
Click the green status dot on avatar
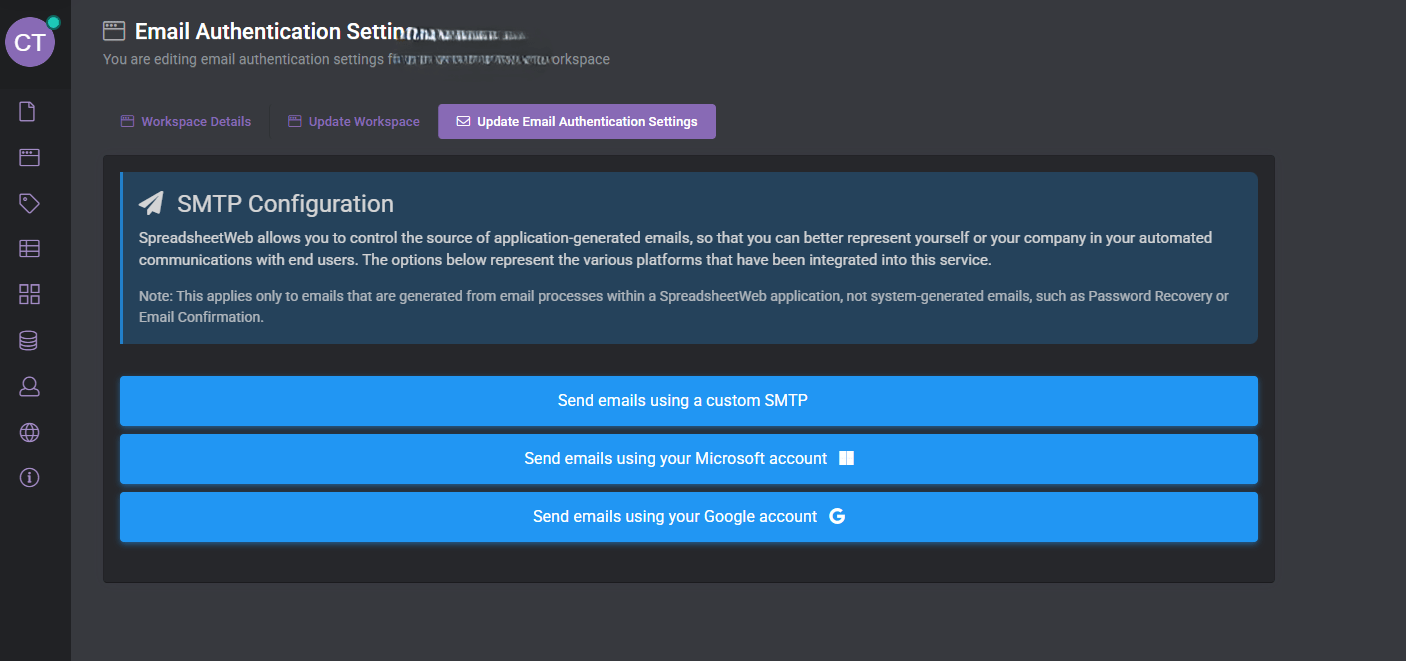tap(53, 22)
